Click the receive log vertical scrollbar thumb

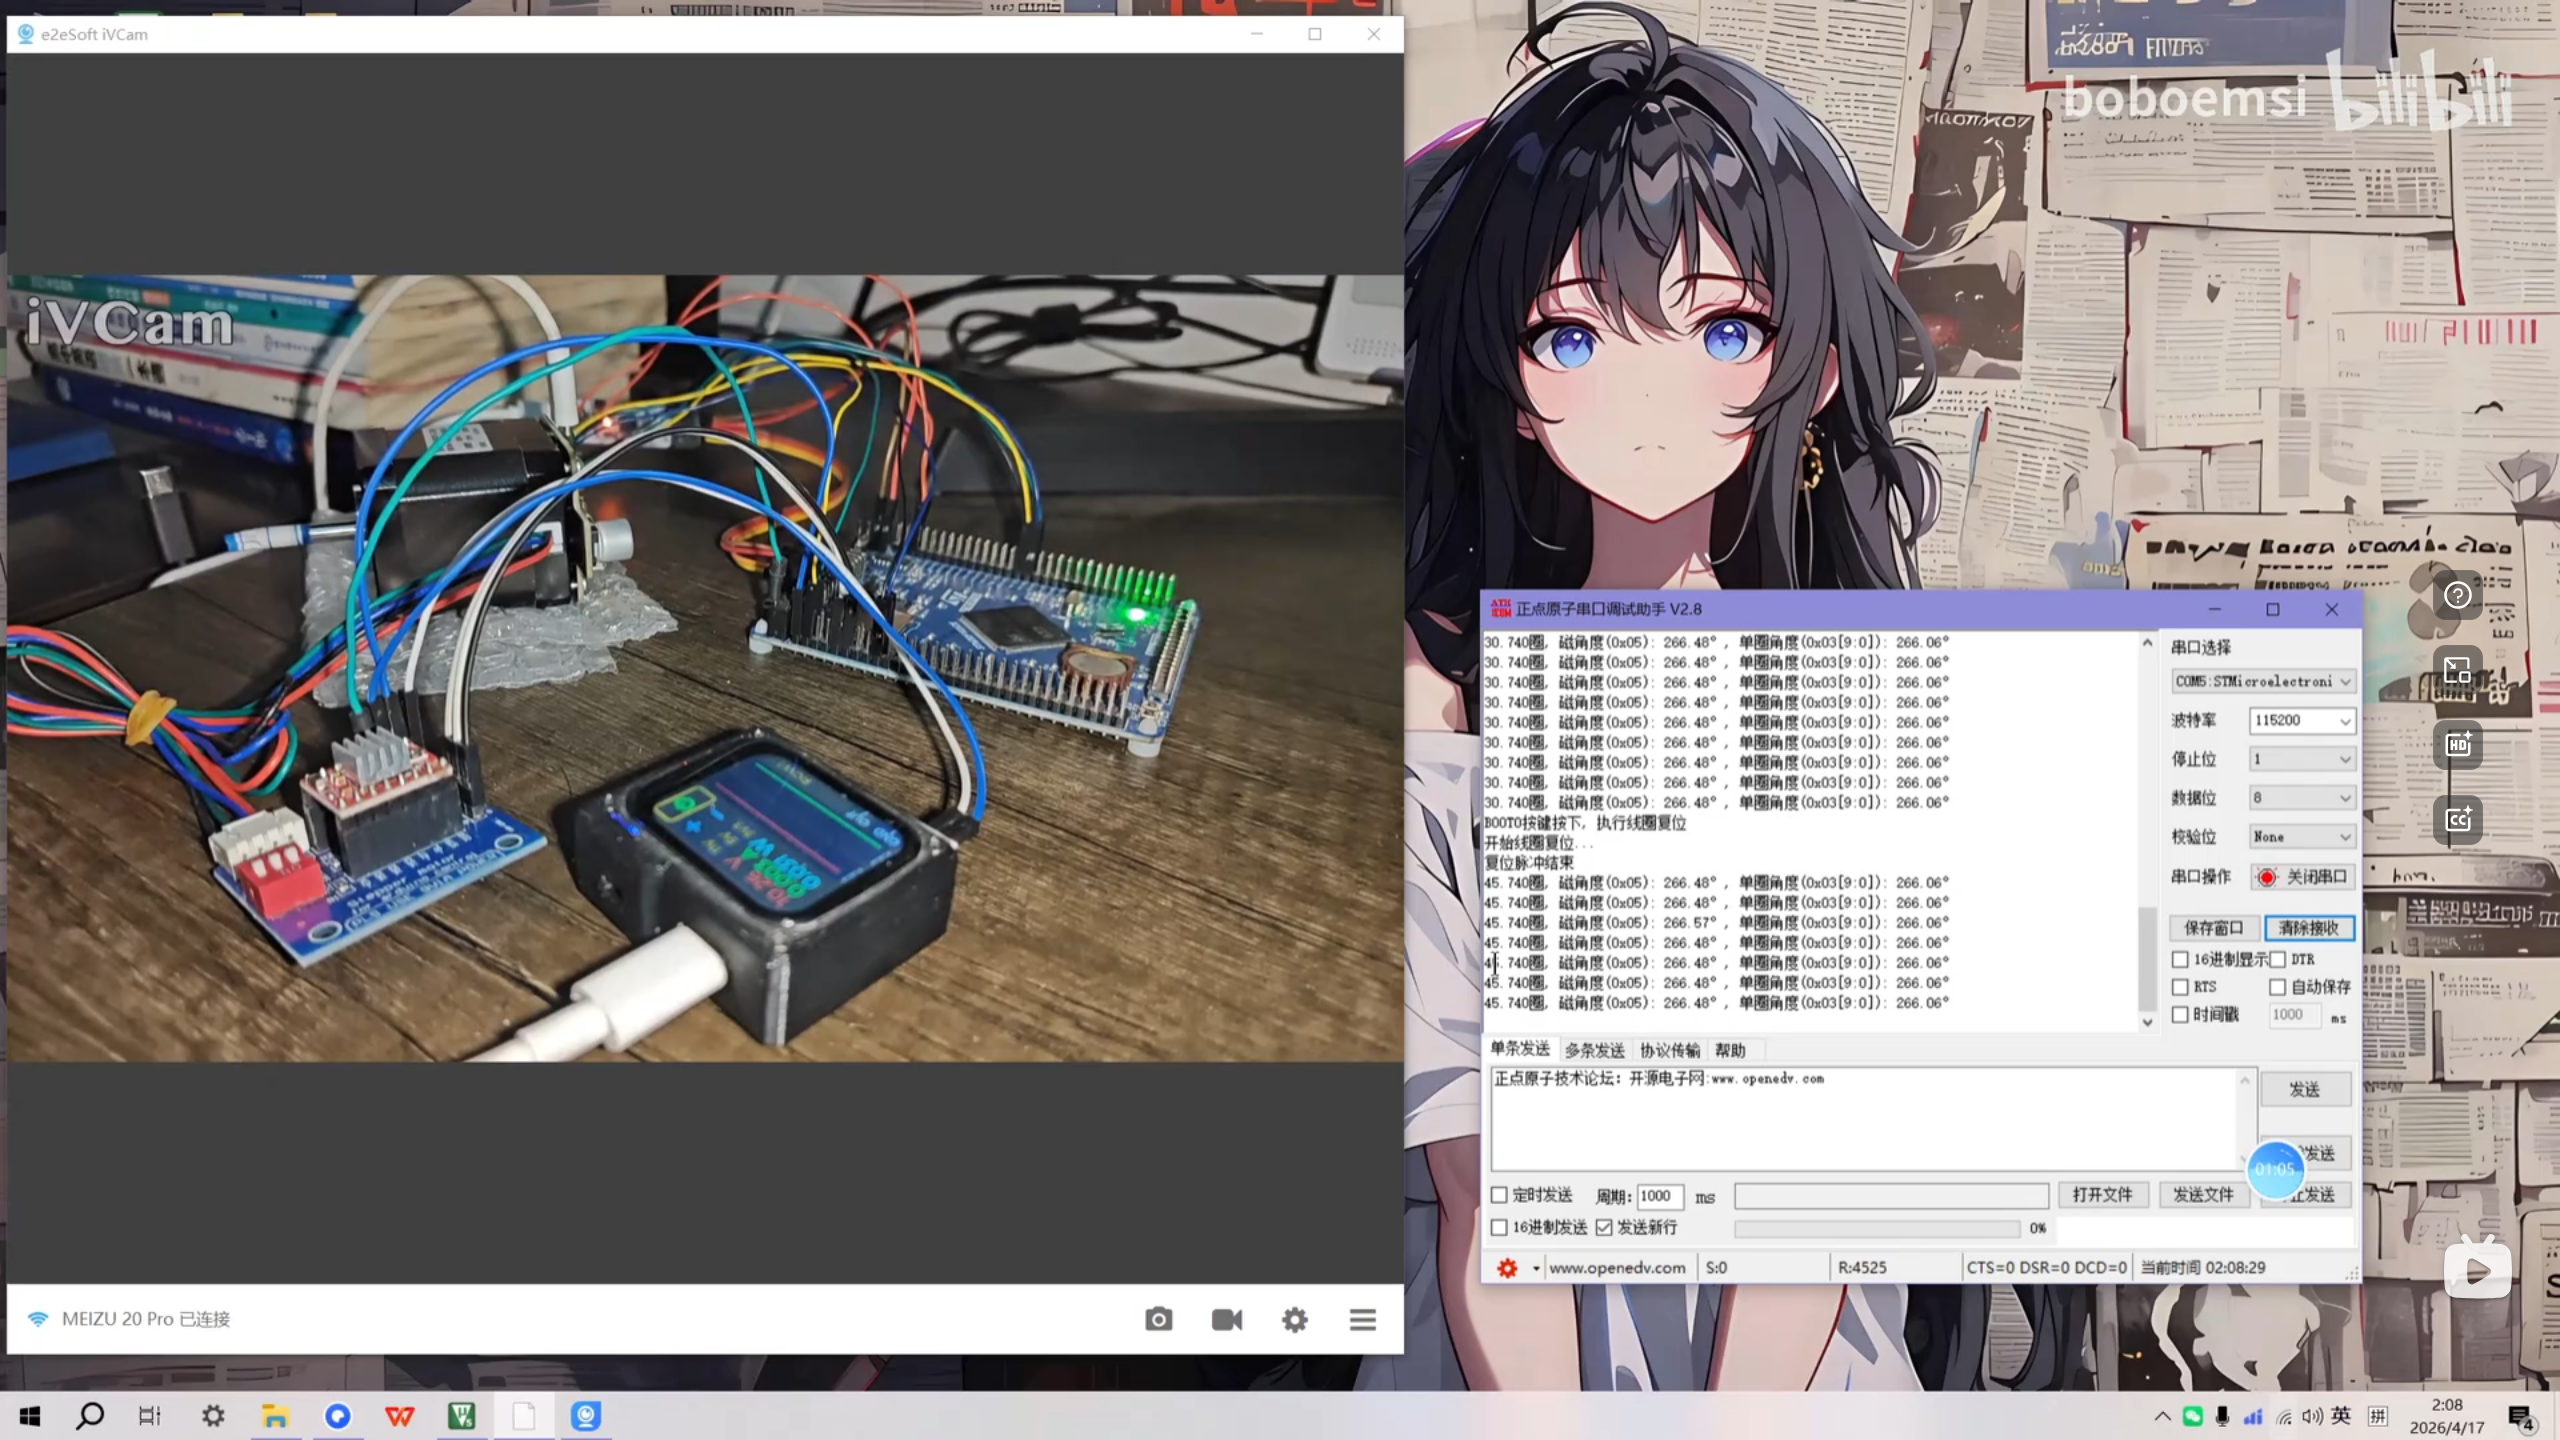pyautogui.click(x=2146, y=958)
